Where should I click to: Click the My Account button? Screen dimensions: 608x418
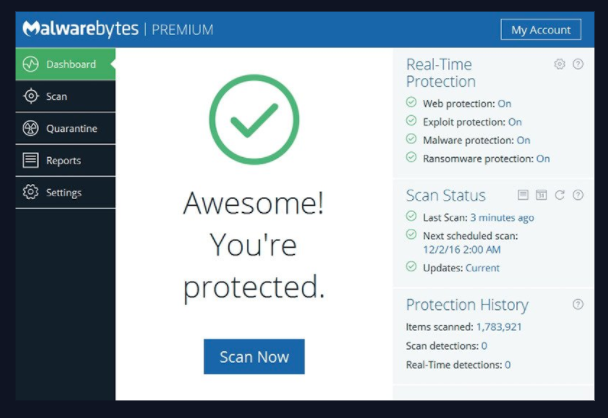[540, 30]
